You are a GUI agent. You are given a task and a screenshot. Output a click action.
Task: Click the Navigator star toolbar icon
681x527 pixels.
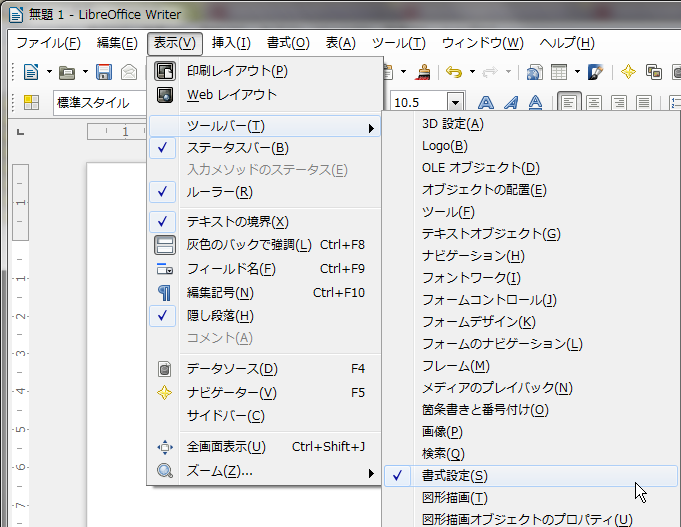(x=628, y=72)
